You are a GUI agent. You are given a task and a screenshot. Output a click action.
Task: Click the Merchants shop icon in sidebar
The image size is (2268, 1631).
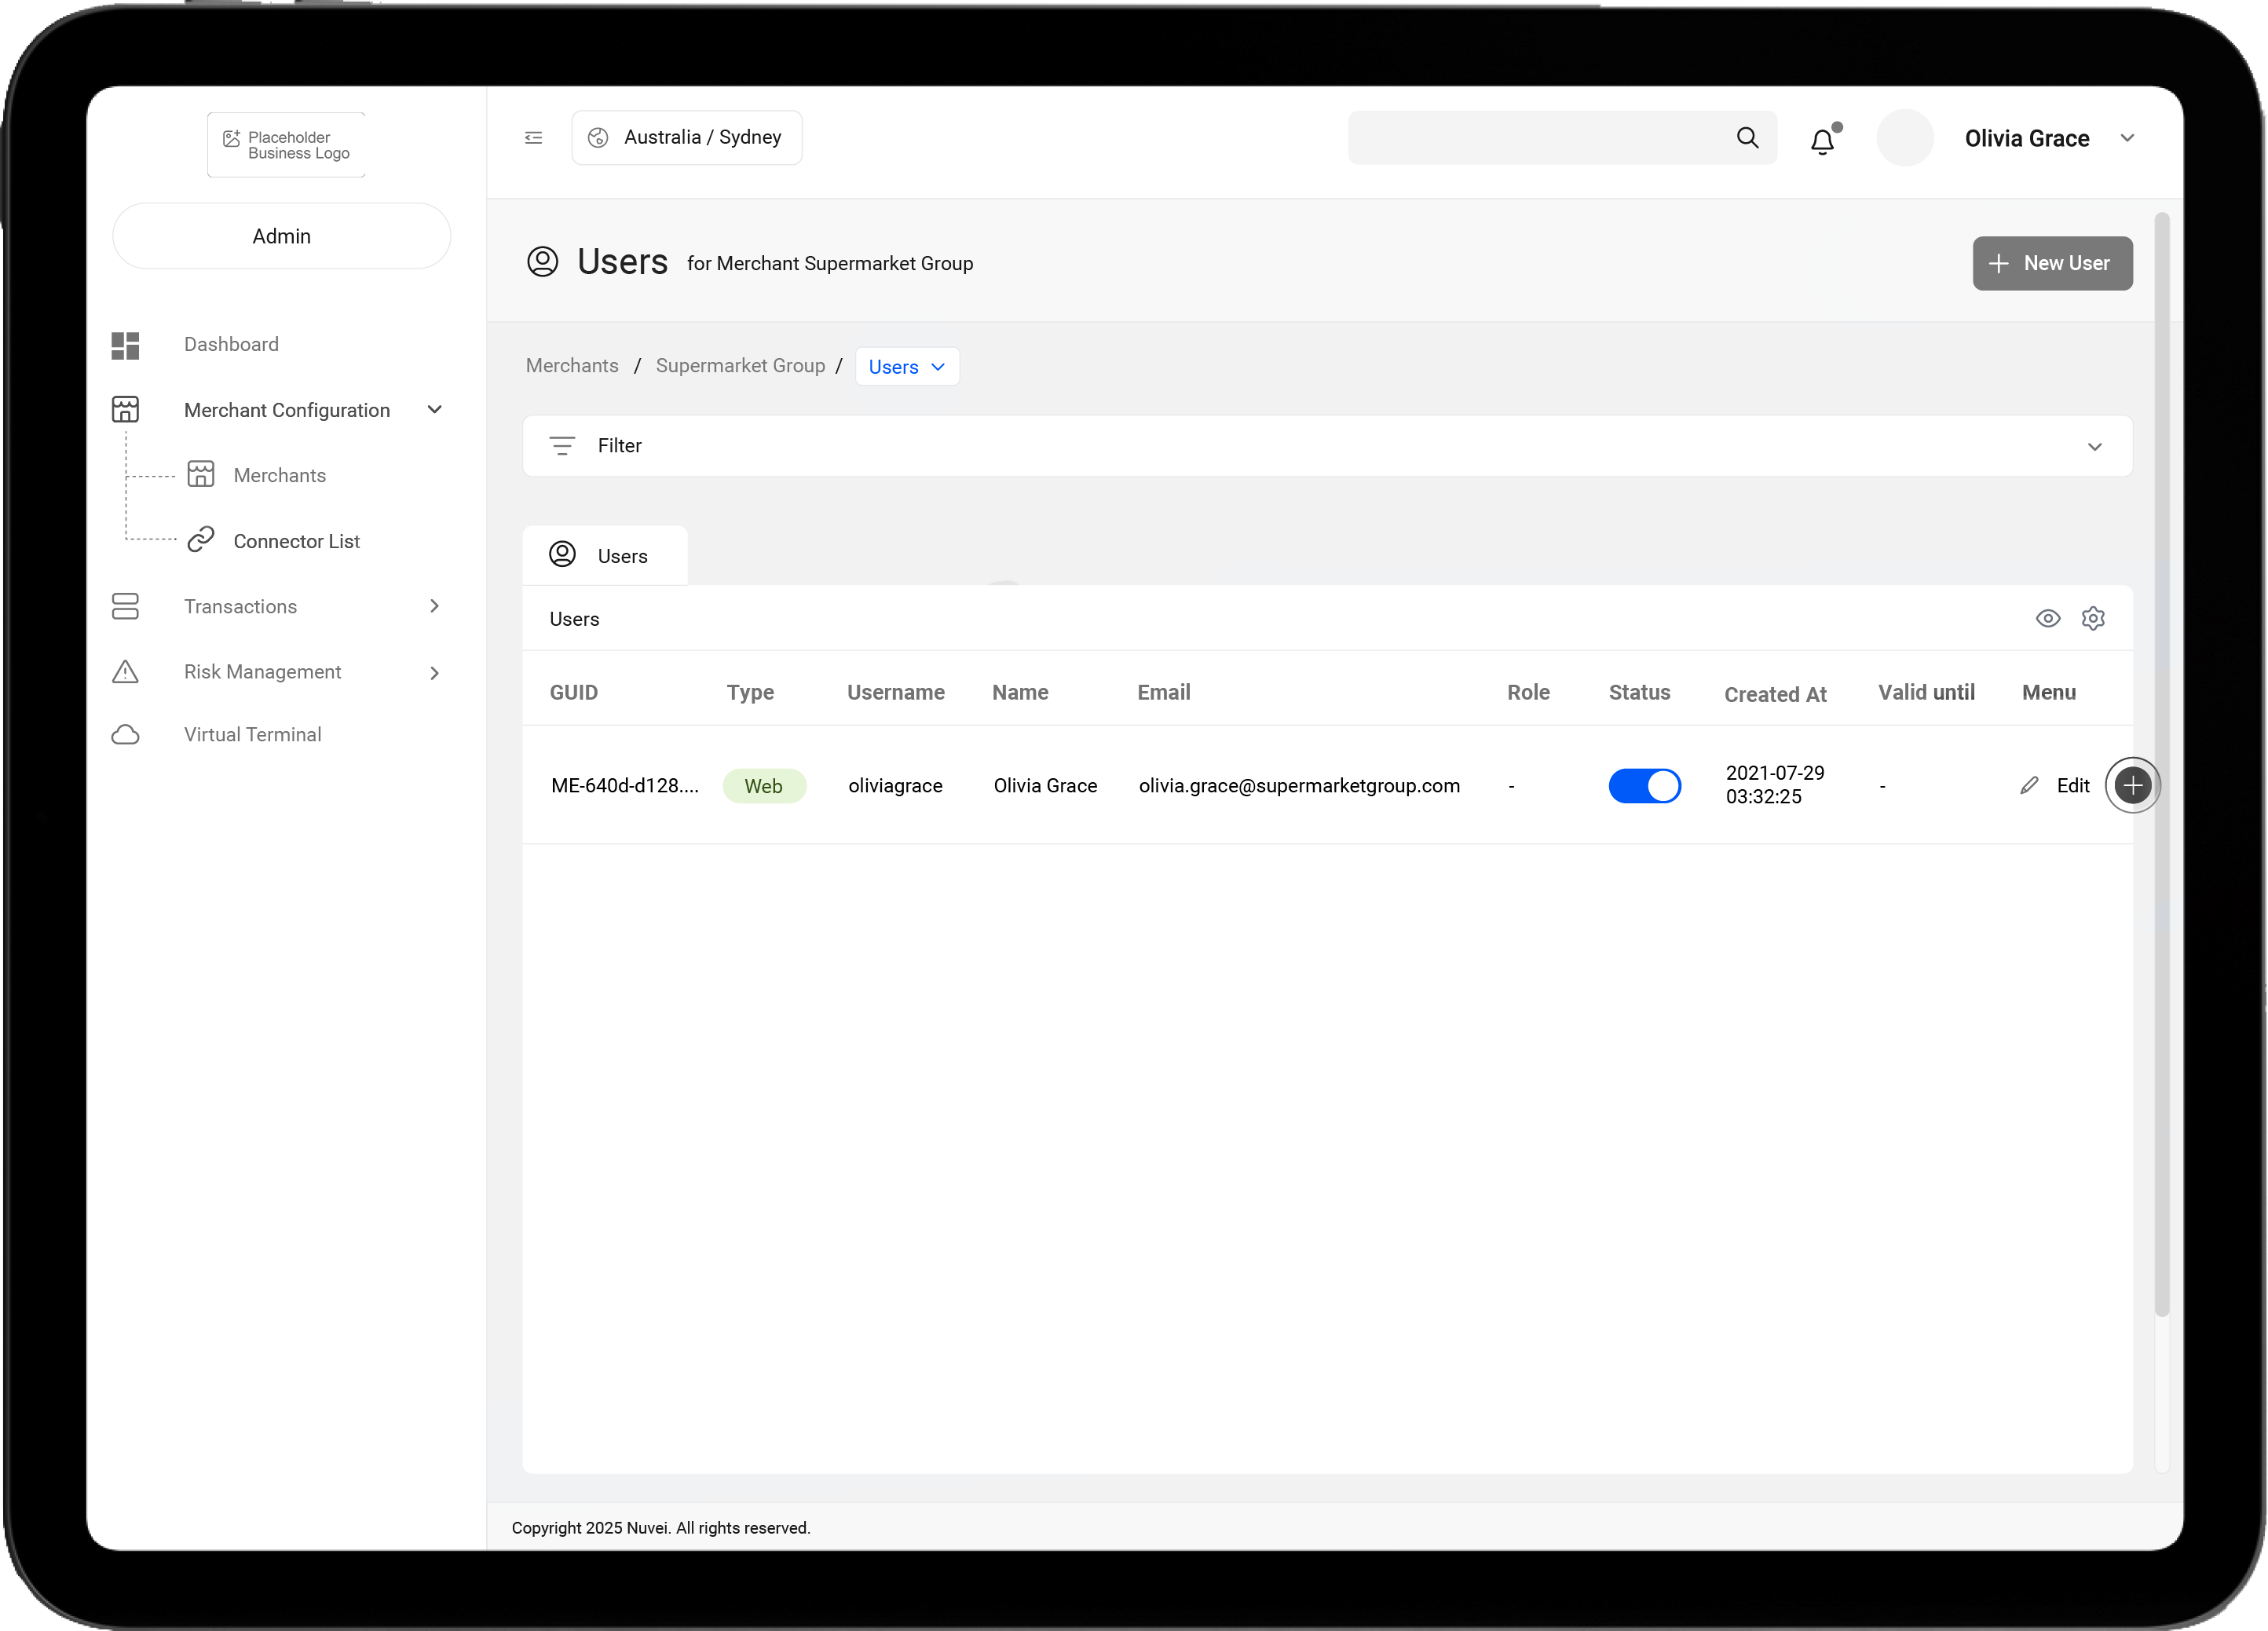[x=201, y=474]
